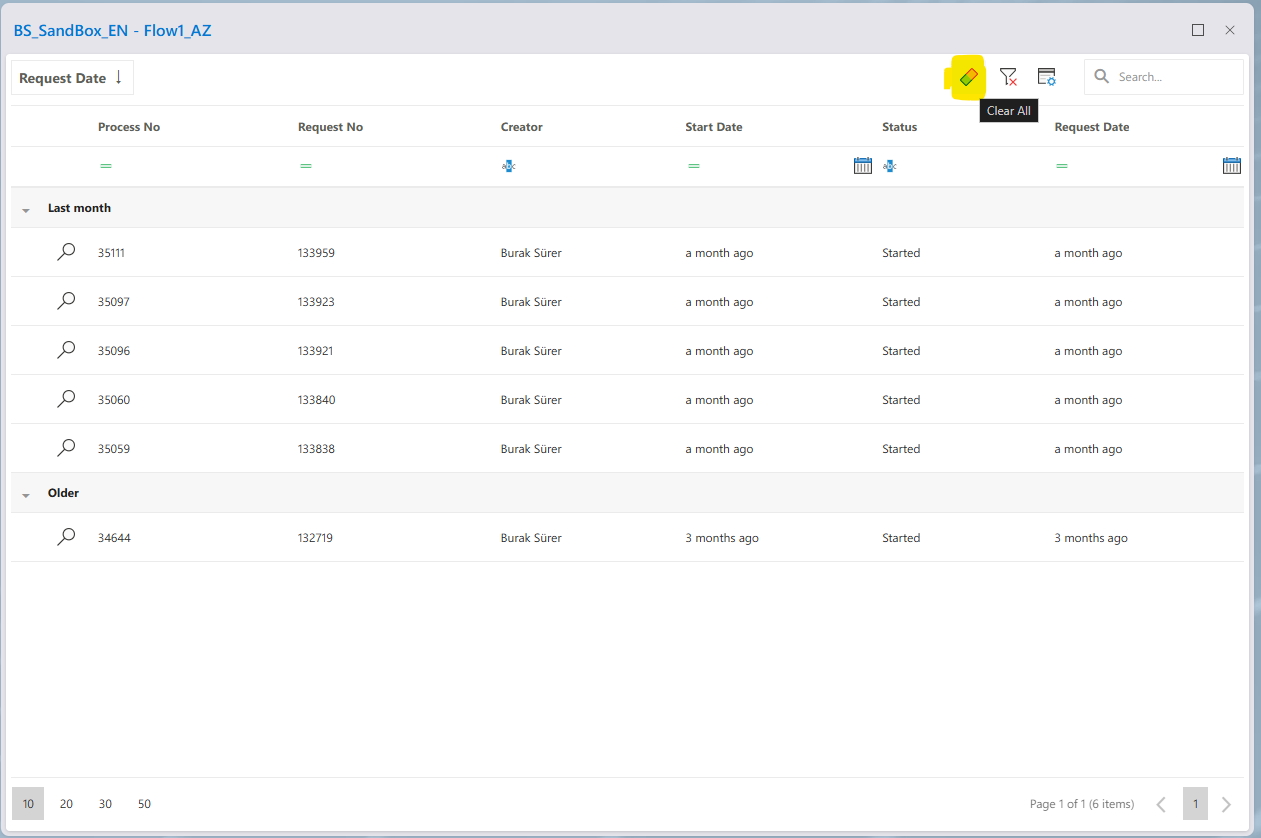
Task: Change Request No filter equals operator
Action: point(306,166)
